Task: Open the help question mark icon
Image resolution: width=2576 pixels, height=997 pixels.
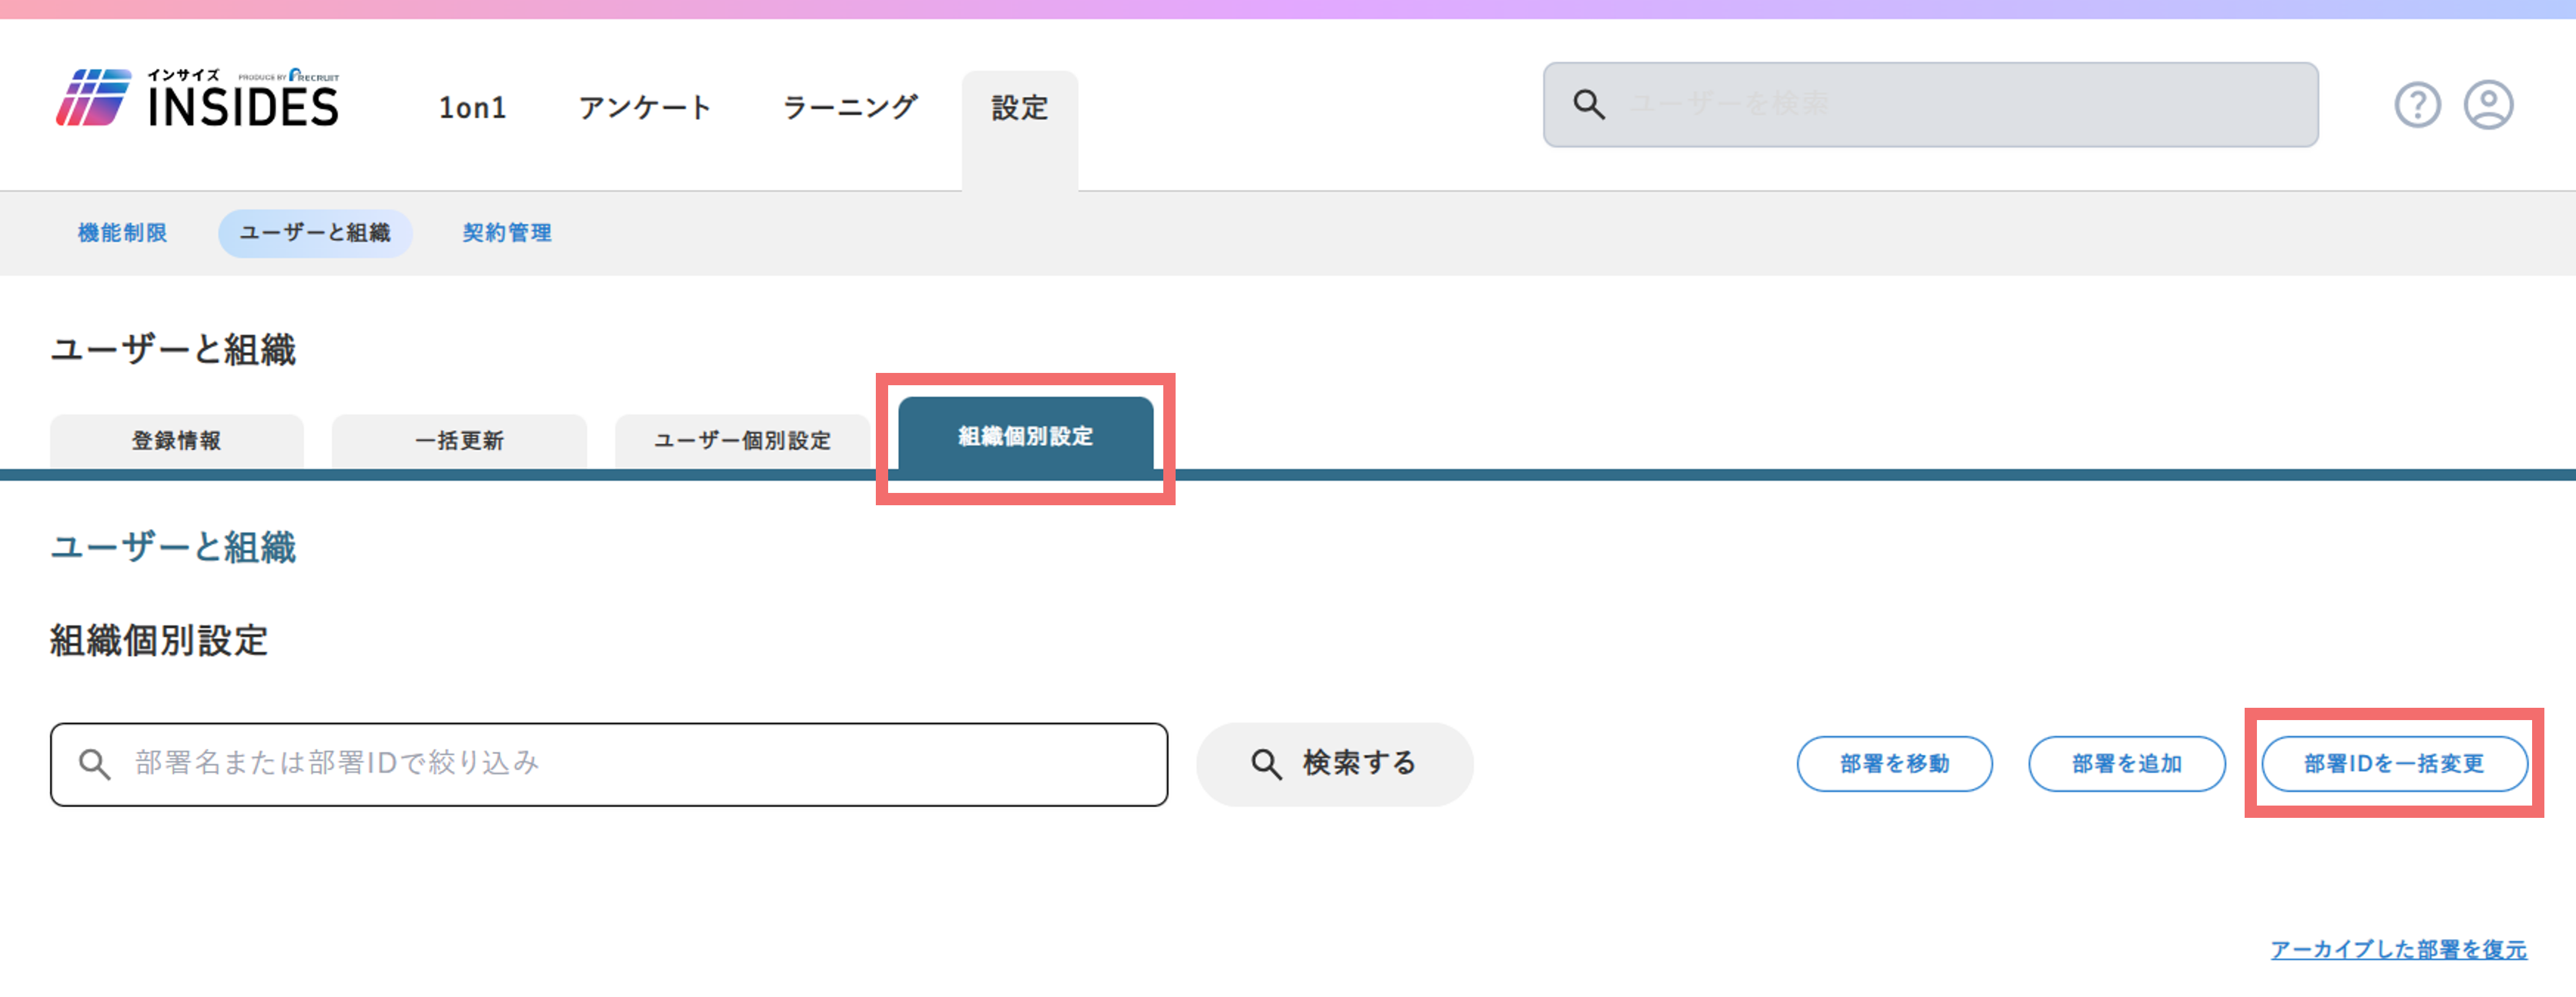Action: pyautogui.click(x=2417, y=105)
